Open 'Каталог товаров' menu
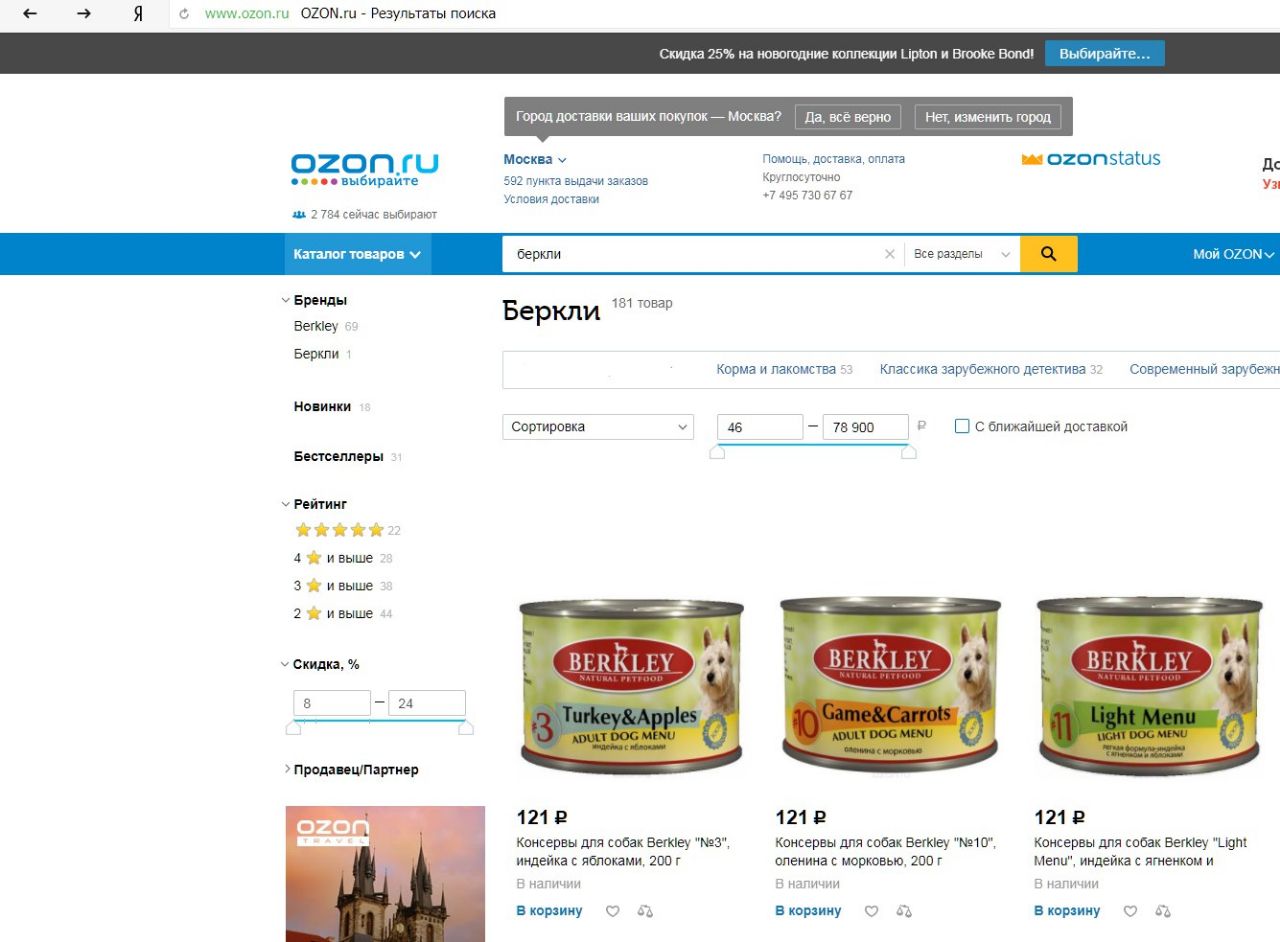This screenshot has width=1280, height=942. click(357, 254)
